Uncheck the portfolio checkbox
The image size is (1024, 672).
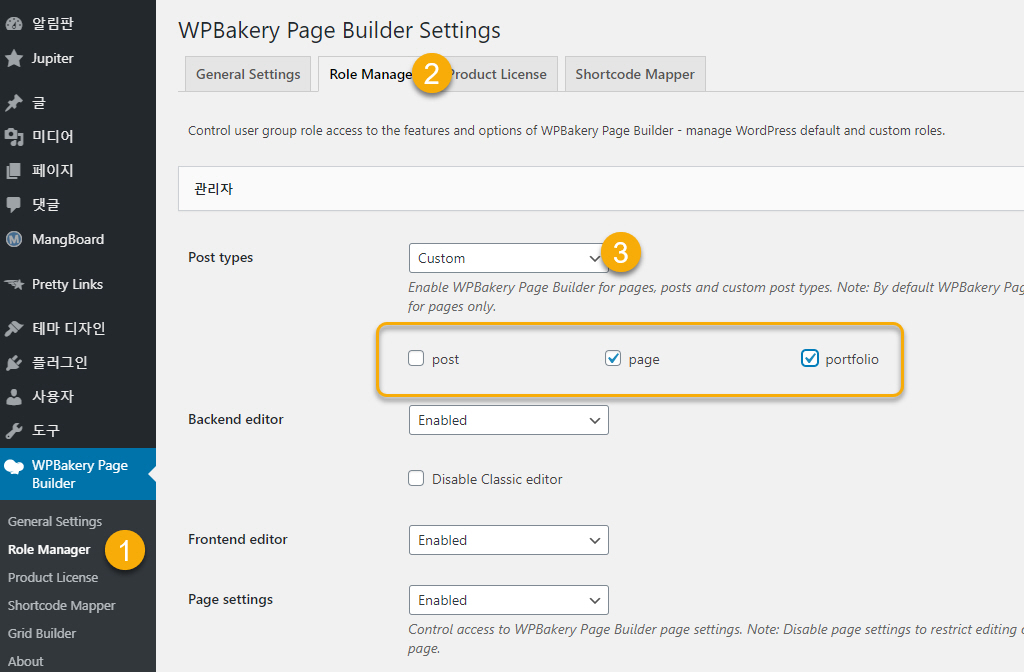click(x=810, y=359)
